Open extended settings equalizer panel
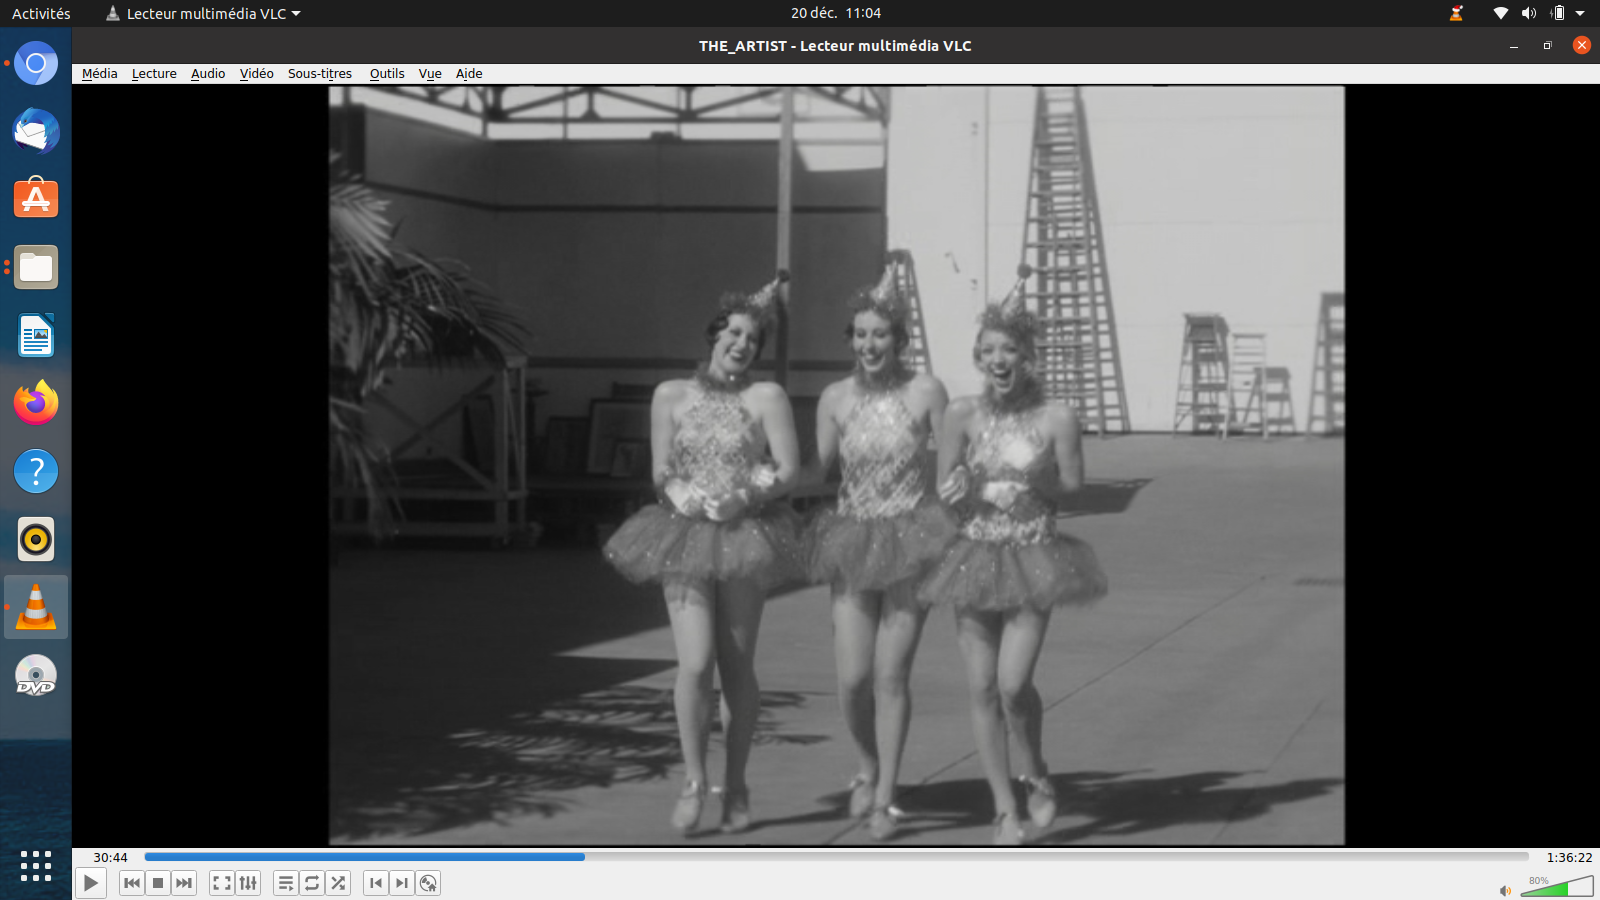Screen dimensions: 1600x900 [x=248, y=883]
